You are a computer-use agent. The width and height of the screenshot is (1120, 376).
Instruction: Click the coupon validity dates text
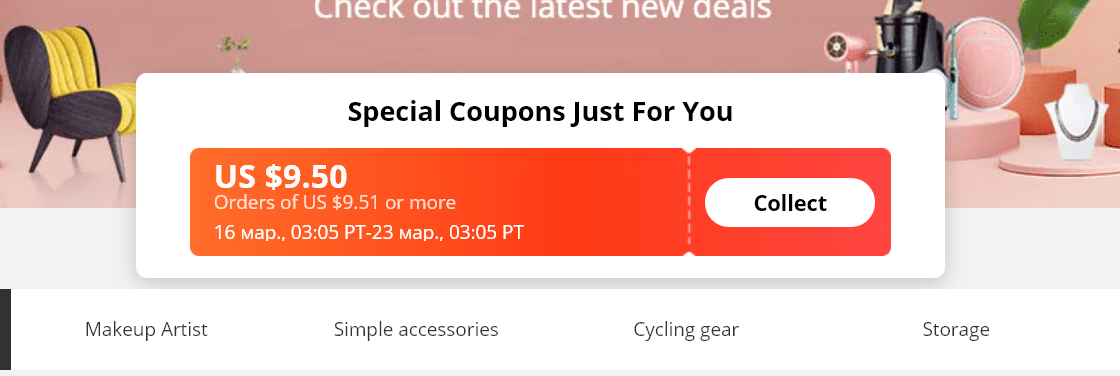(369, 232)
